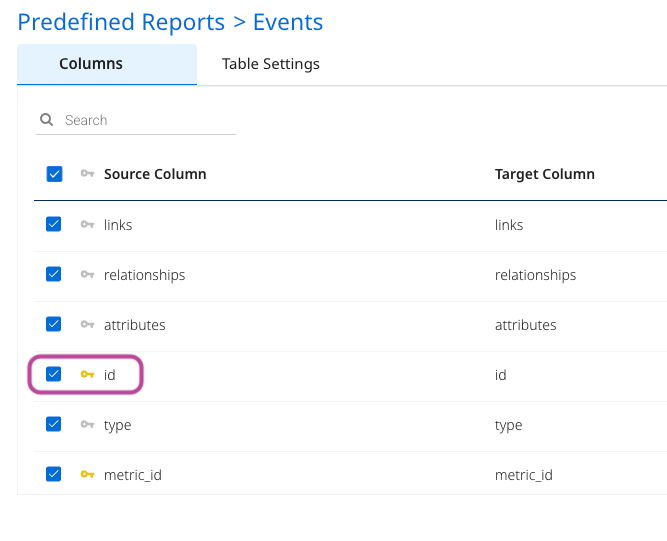This screenshot has width=667, height=541.
Task: Select the Columns tab
Action: 91,64
